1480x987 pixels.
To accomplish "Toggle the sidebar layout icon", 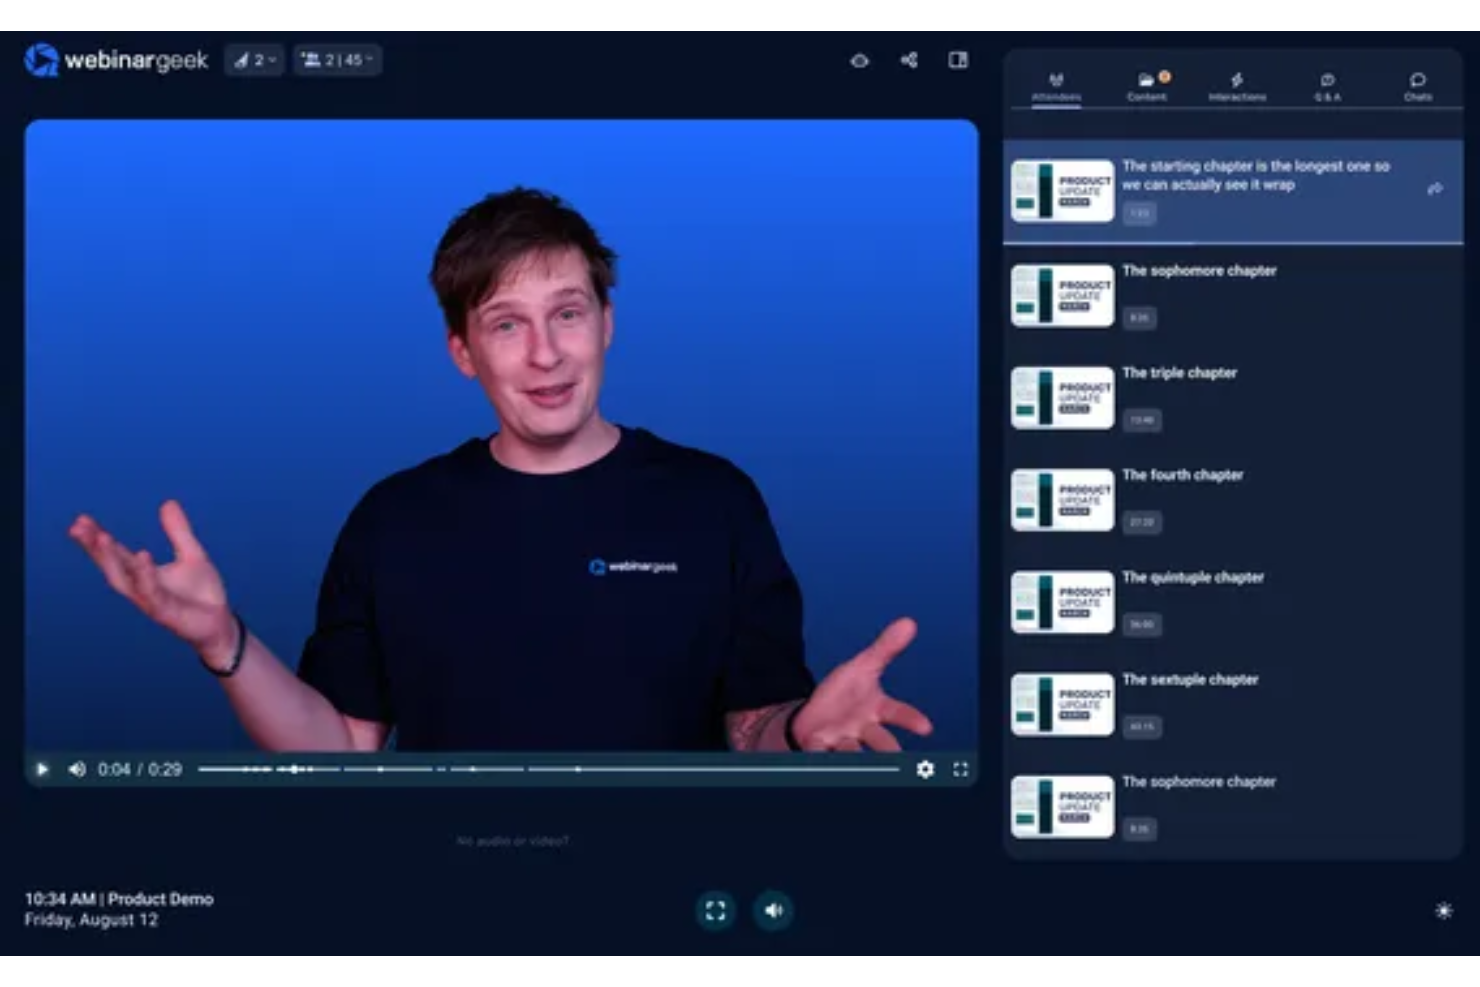I will click(x=958, y=60).
